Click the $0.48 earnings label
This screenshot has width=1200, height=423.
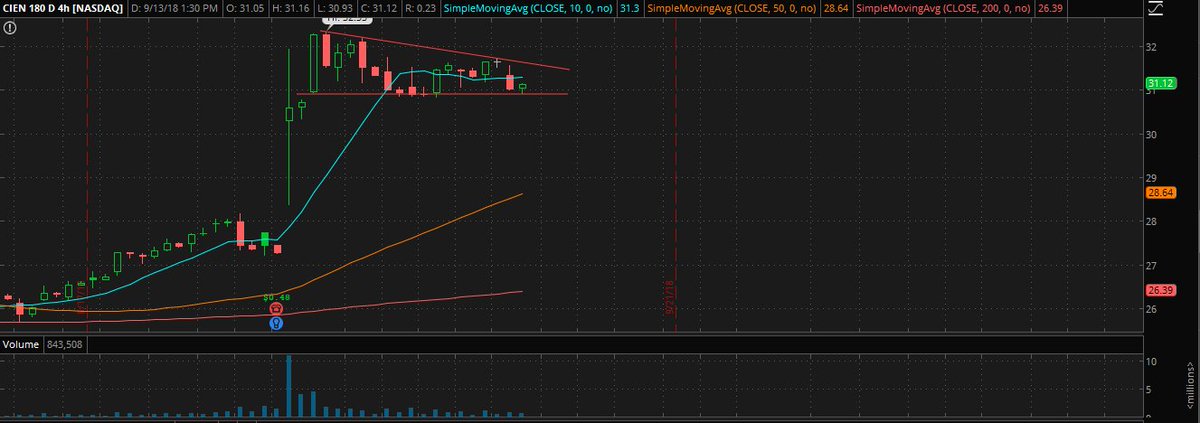click(x=276, y=297)
